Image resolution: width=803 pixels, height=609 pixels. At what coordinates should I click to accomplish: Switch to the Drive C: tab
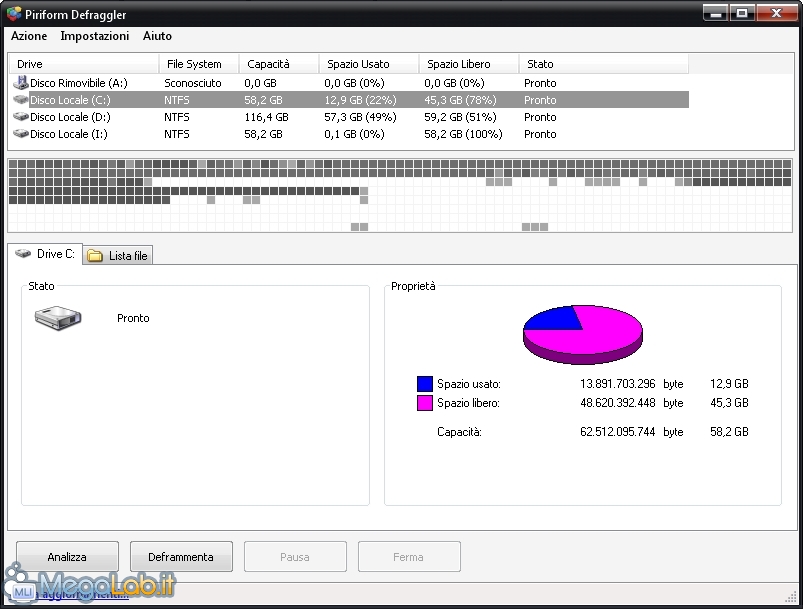(45, 254)
